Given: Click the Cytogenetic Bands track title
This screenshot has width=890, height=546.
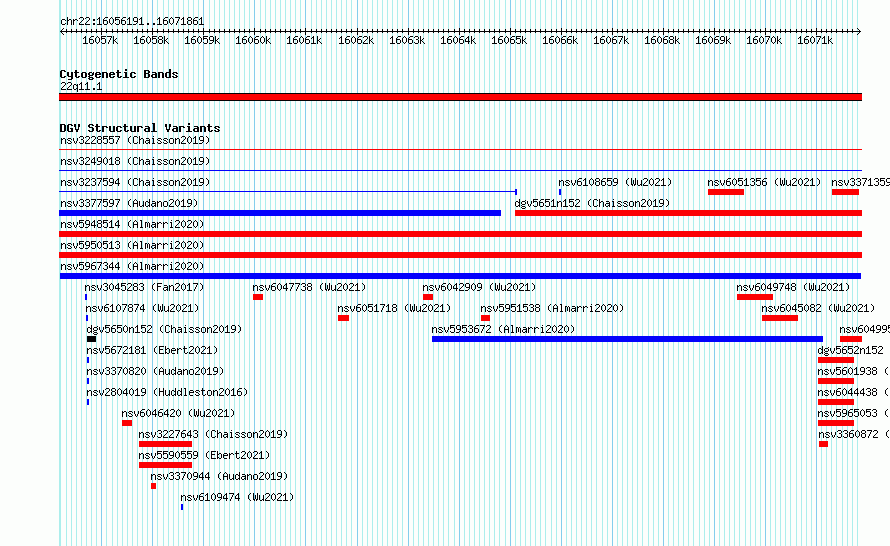Looking at the screenshot, I should (119, 74).
